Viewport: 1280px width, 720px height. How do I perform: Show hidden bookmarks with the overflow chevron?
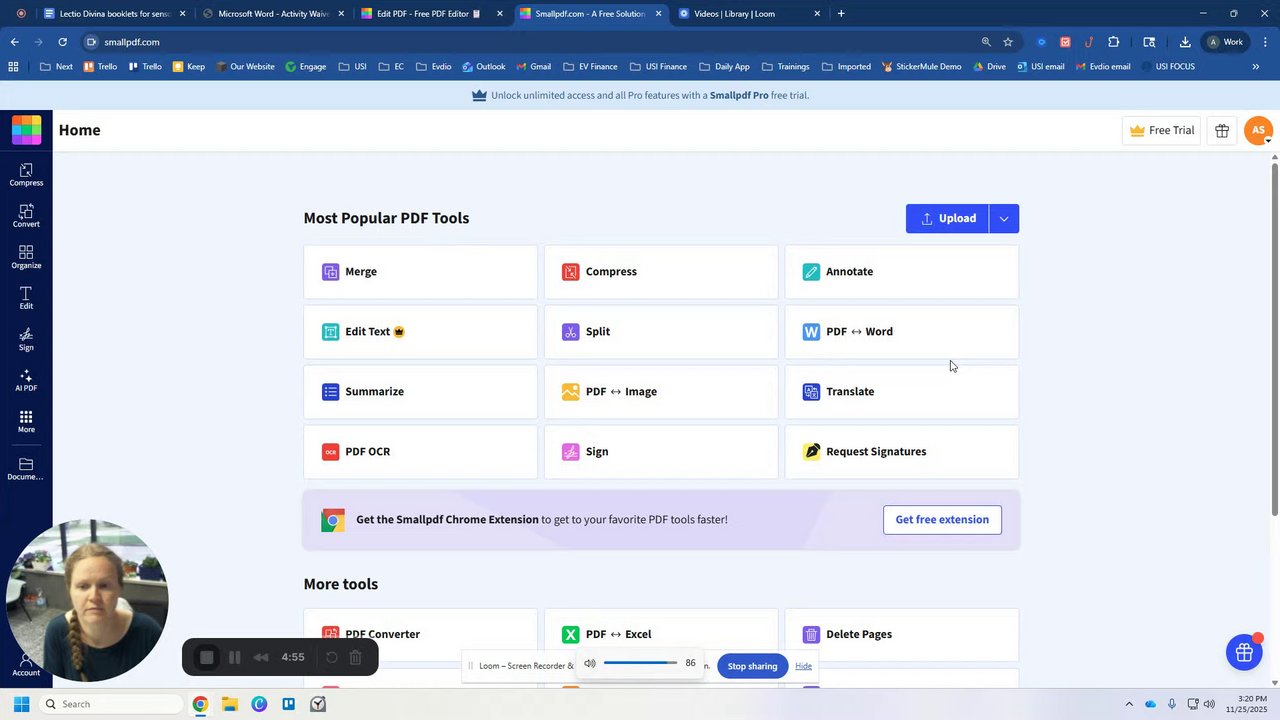click(1256, 67)
